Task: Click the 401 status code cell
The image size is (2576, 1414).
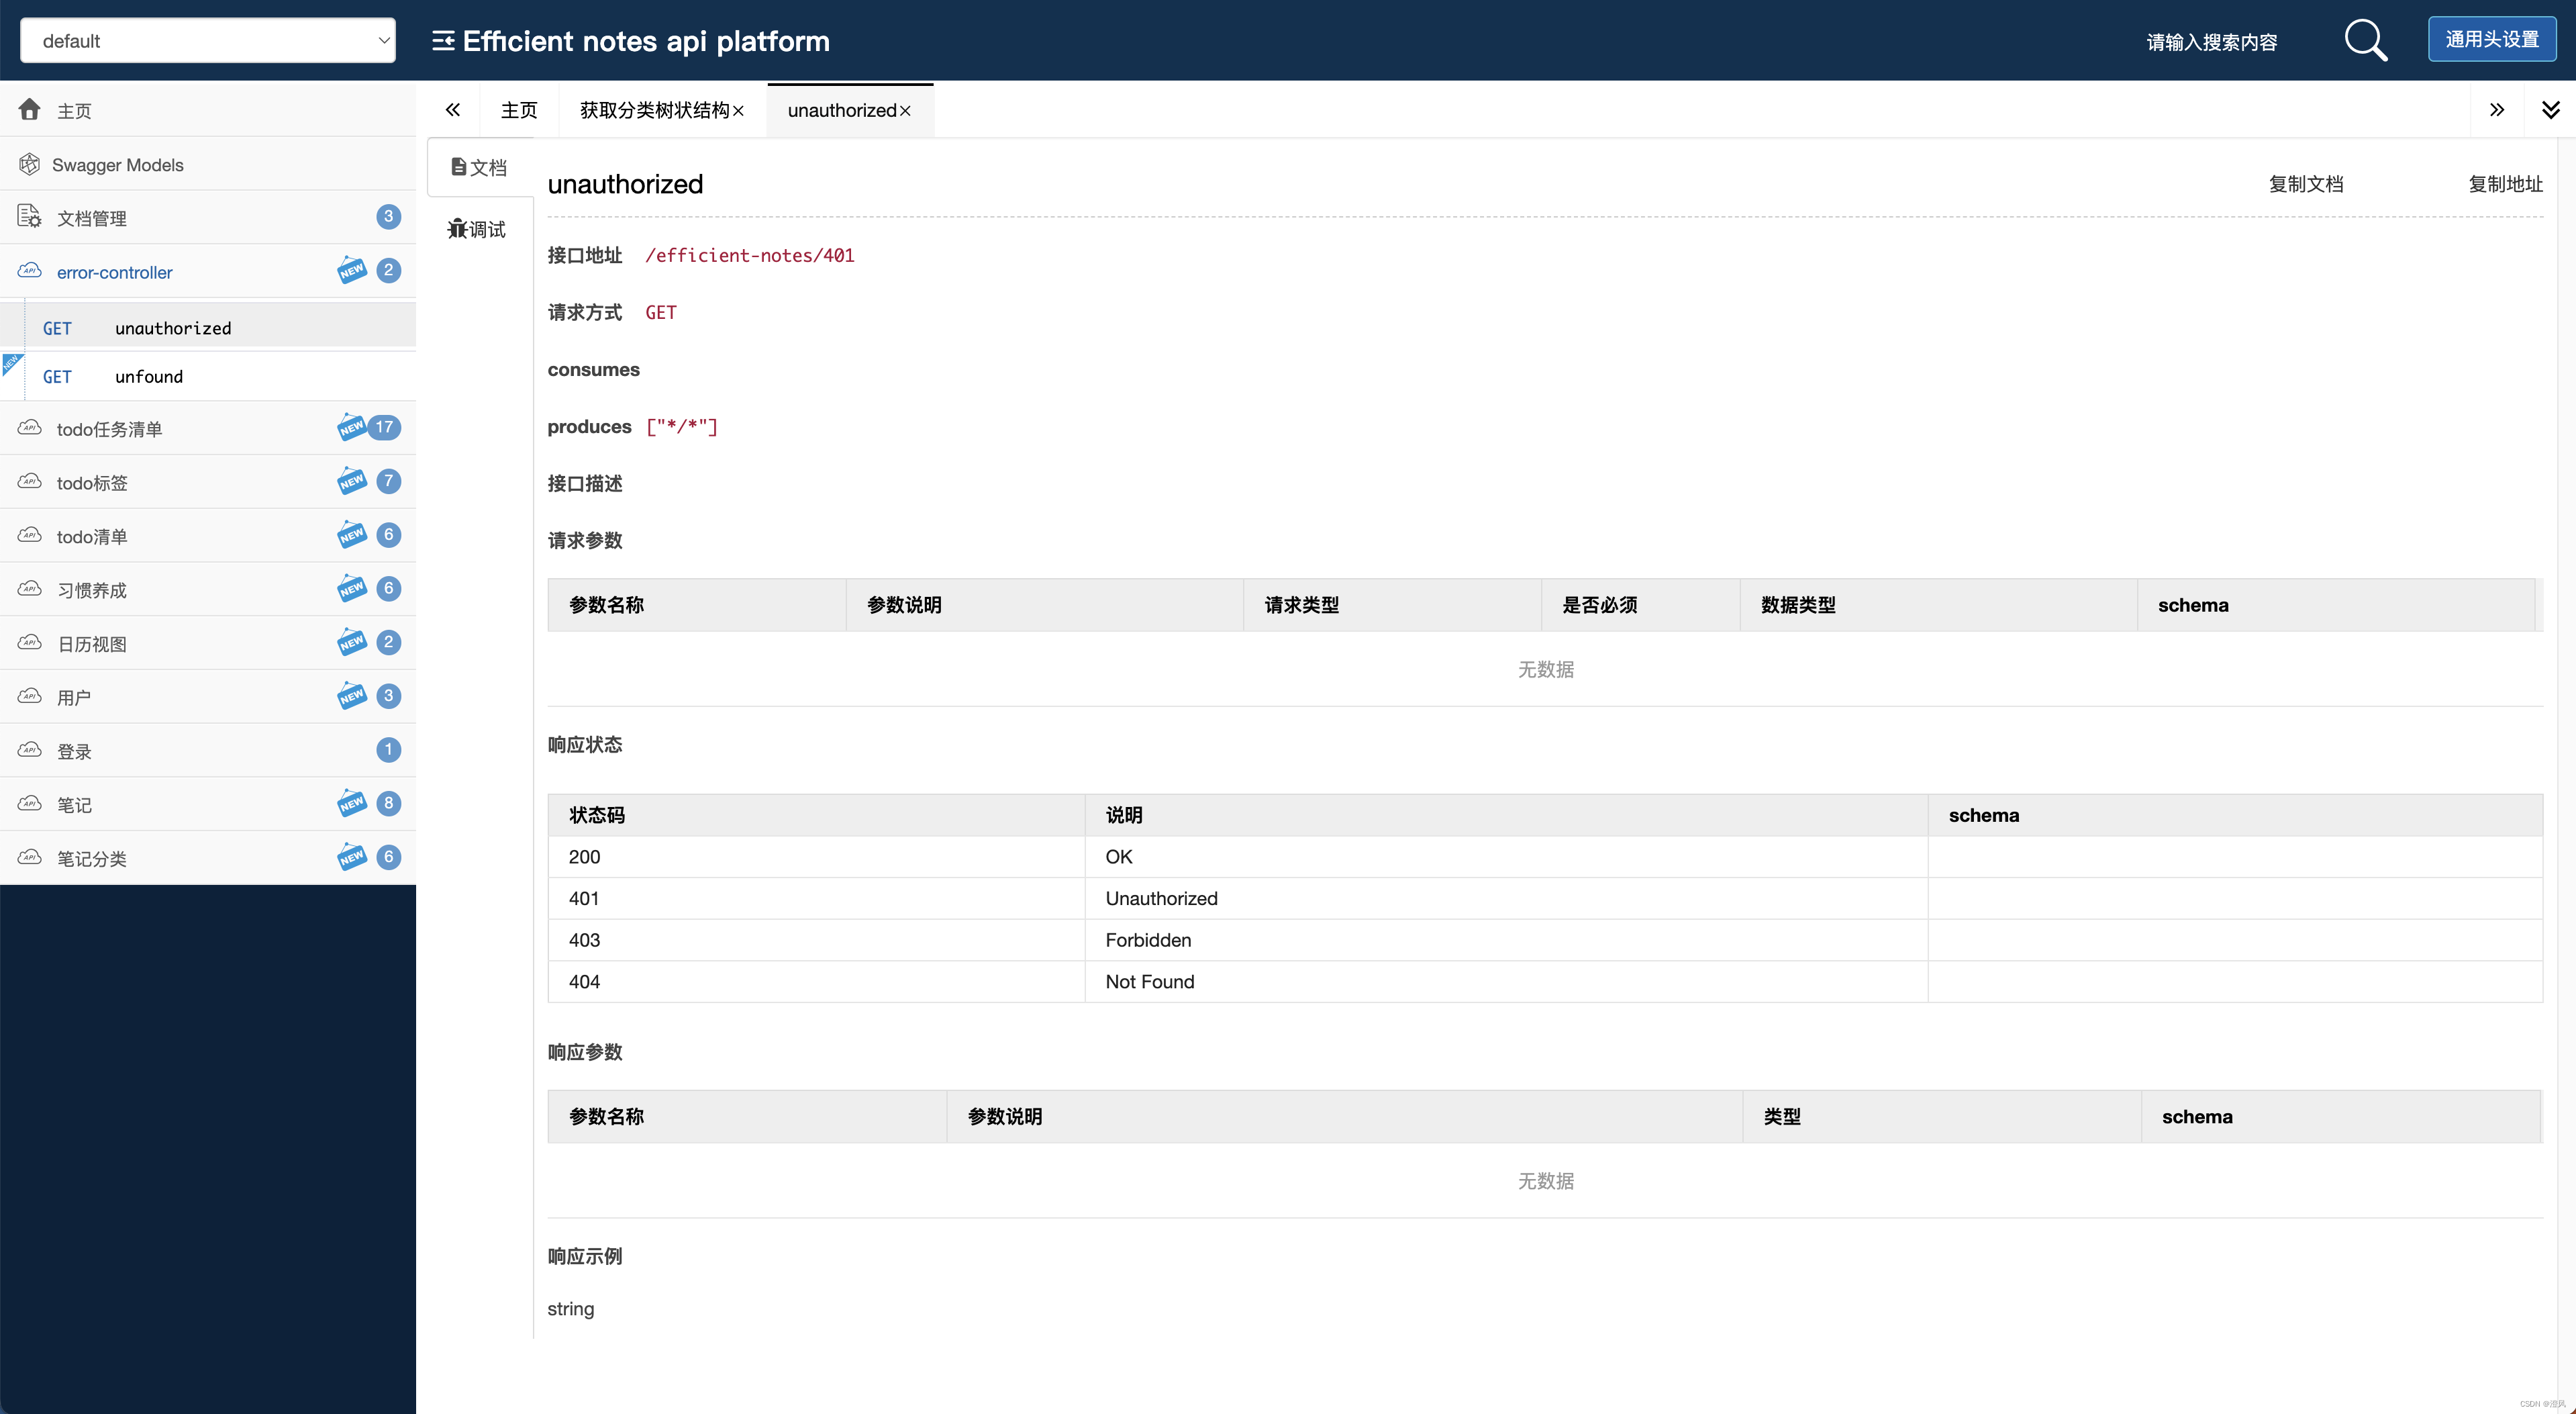Action: (816, 898)
